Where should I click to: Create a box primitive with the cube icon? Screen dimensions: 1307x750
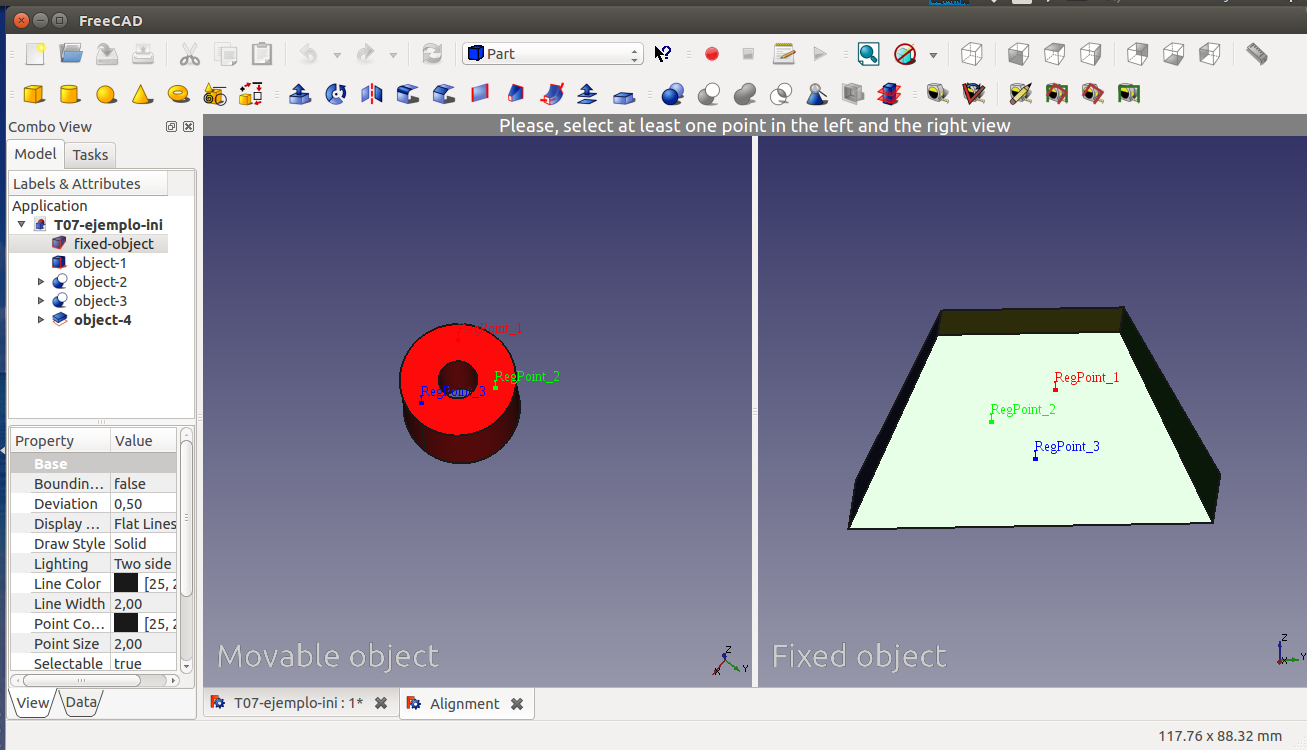pos(34,94)
